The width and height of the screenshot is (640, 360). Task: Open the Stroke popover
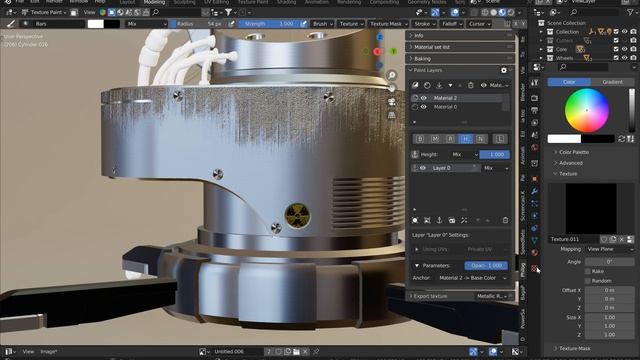(424, 24)
